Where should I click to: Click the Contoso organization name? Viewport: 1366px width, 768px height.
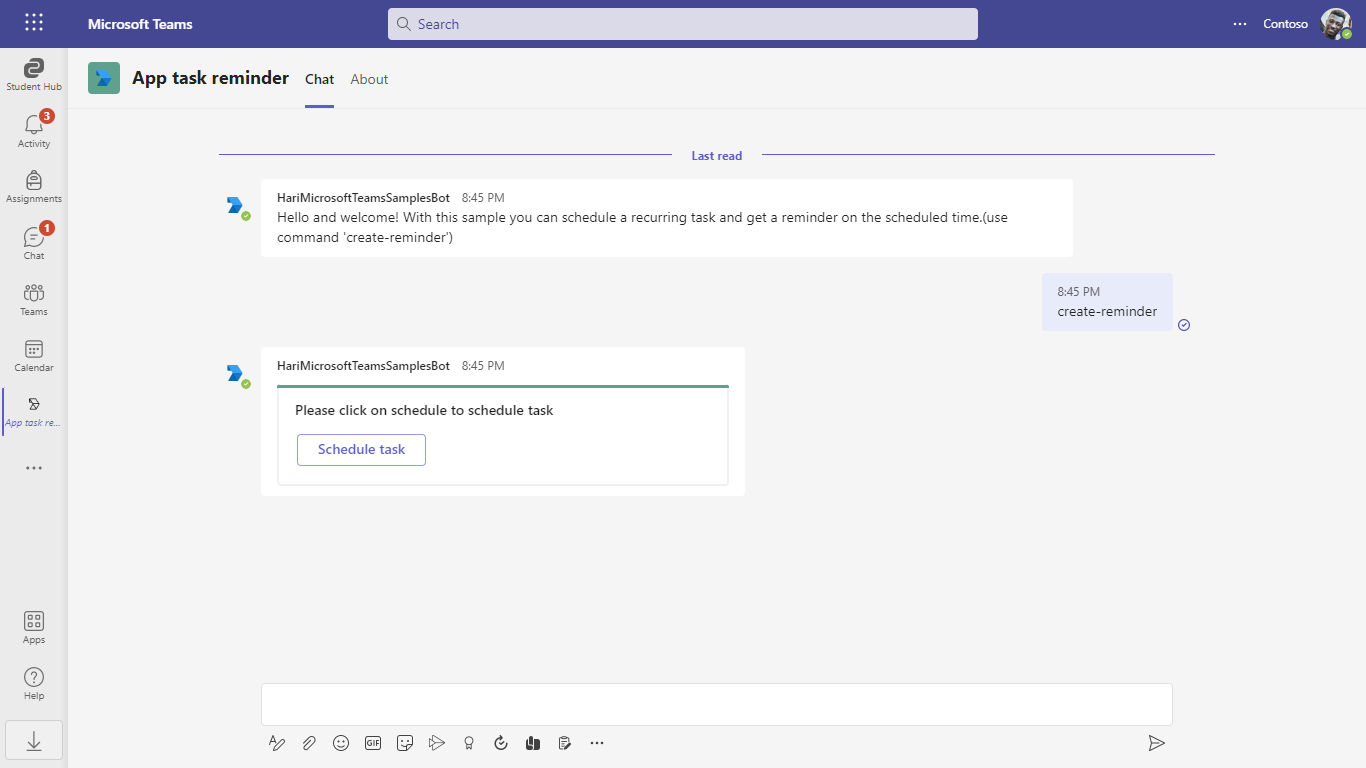point(1285,24)
